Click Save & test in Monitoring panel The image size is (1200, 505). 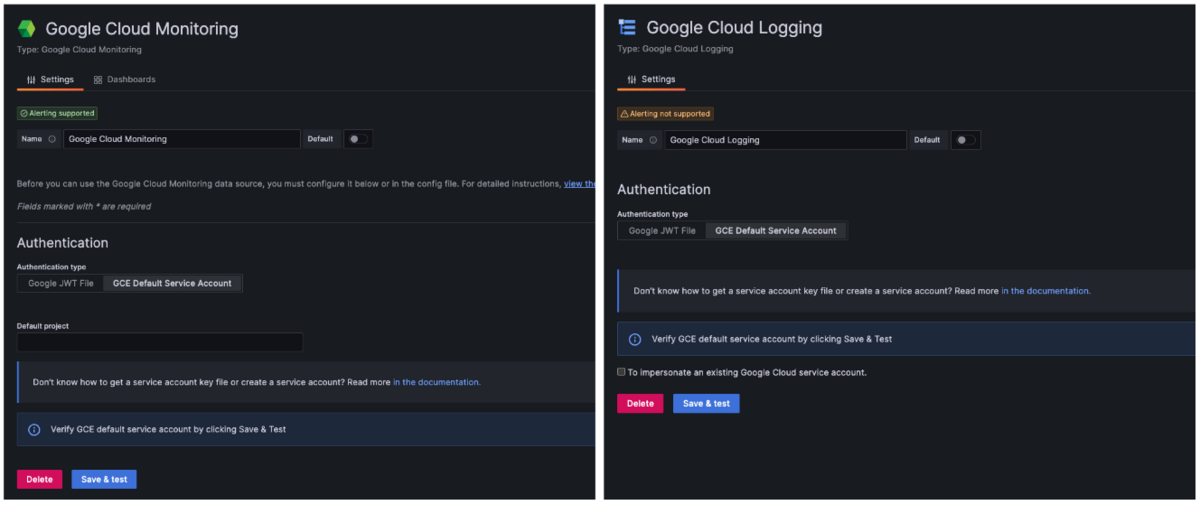pos(104,479)
